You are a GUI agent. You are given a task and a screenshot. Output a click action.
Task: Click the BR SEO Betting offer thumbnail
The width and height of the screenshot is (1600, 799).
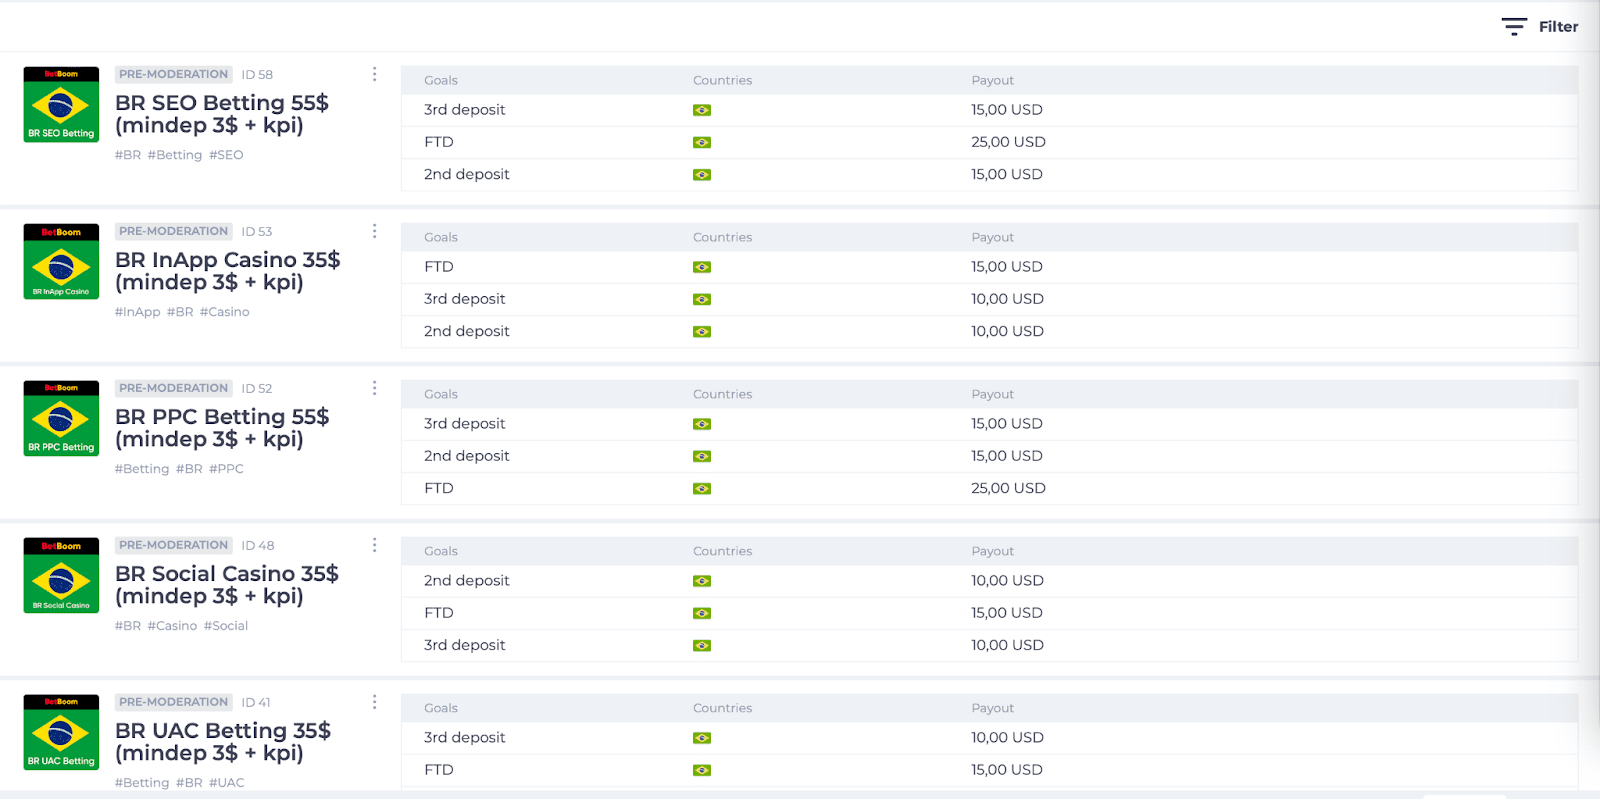[61, 104]
